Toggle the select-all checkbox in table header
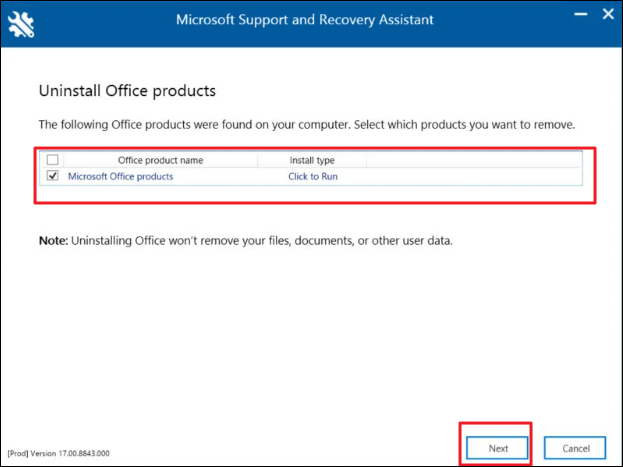The image size is (623, 467). point(52,160)
